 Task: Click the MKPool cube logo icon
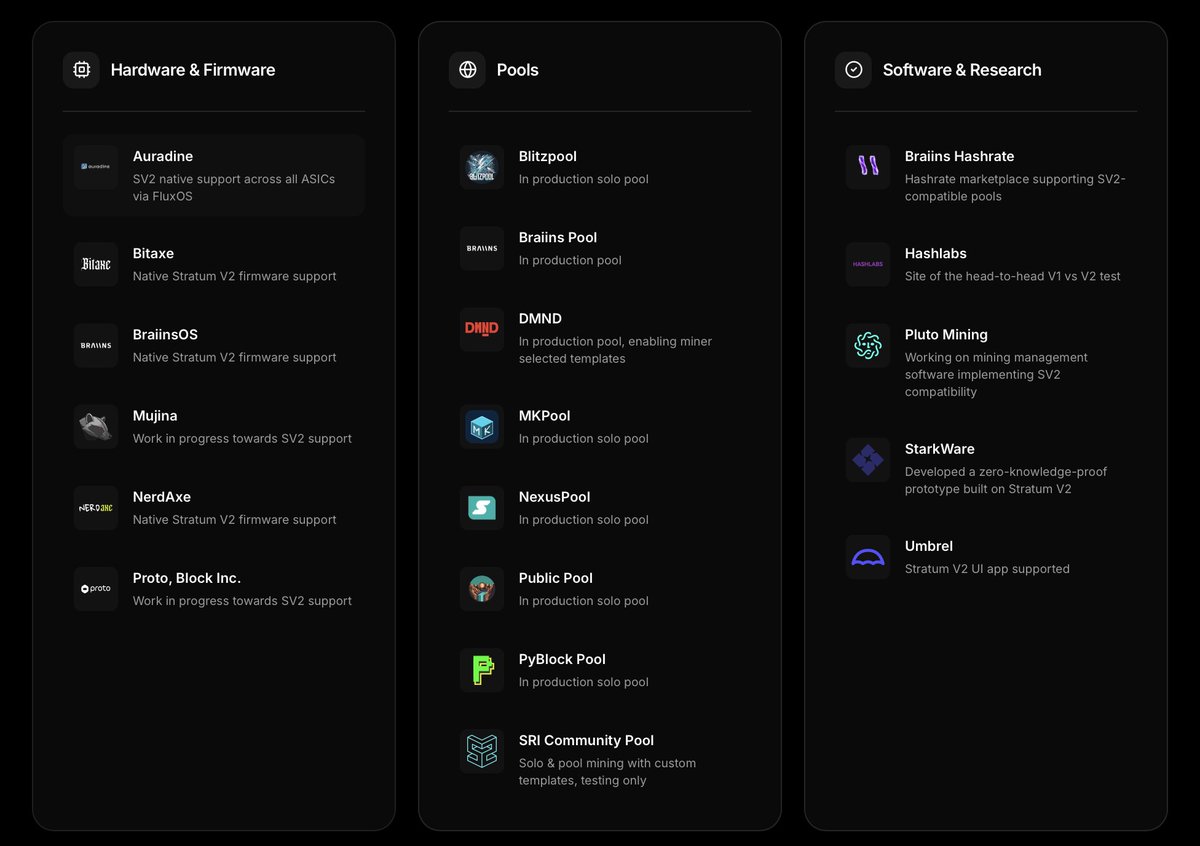click(x=482, y=426)
